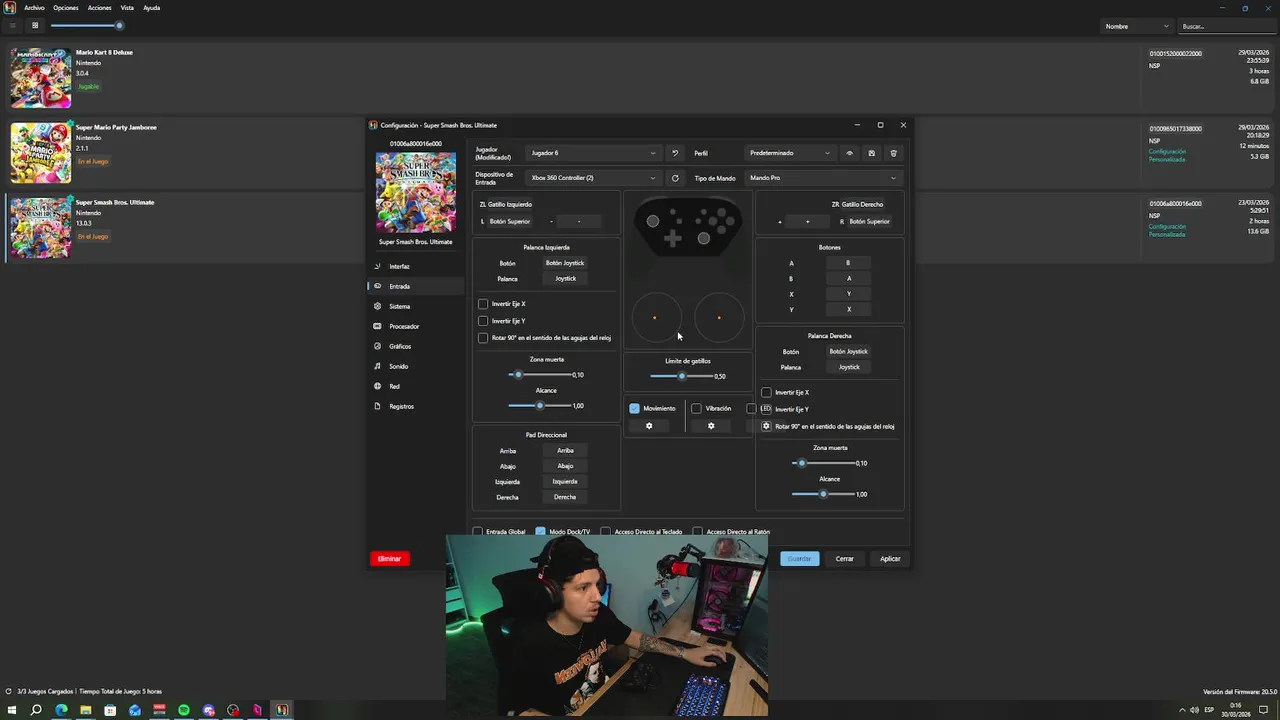The height and width of the screenshot is (720, 1280).
Task: Open Edge browser from the taskbar
Action: tap(61, 710)
